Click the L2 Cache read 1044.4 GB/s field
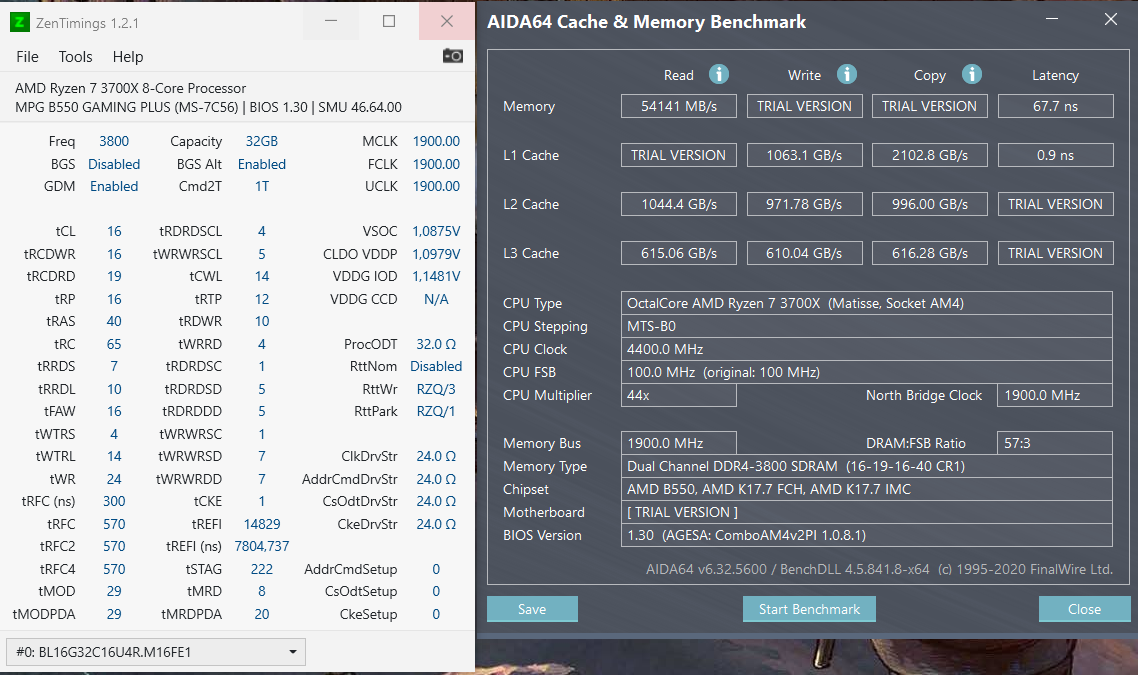Image resolution: width=1138 pixels, height=675 pixels. click(679, 204)
